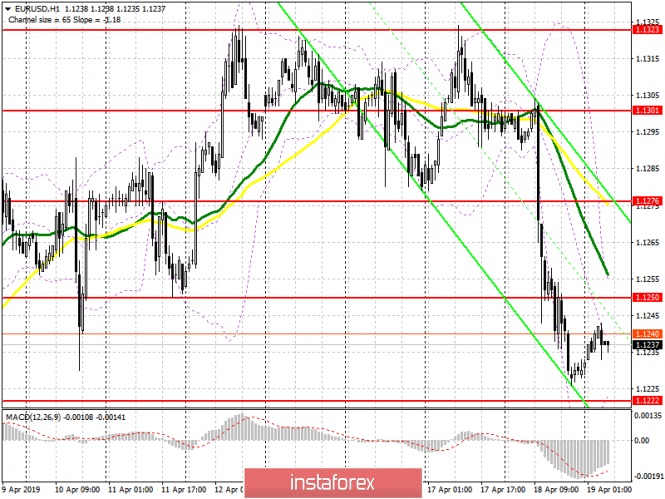Select the 1.1222 red price level label
Image resolution: width=665 pixels, height=499 pixels.
(647, 400)
